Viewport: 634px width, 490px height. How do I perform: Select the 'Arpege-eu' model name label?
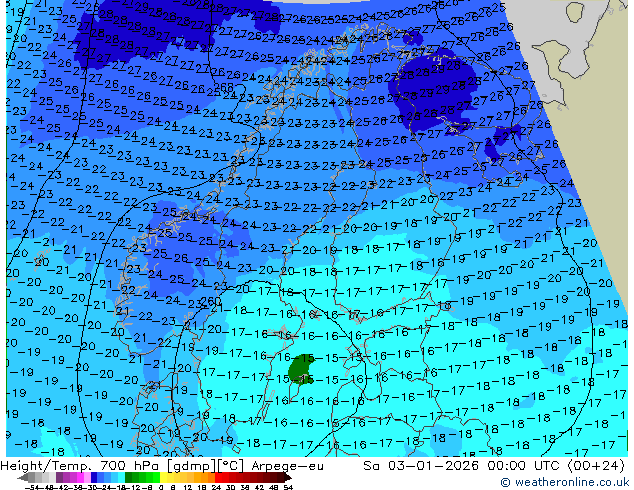coord(287,466)
